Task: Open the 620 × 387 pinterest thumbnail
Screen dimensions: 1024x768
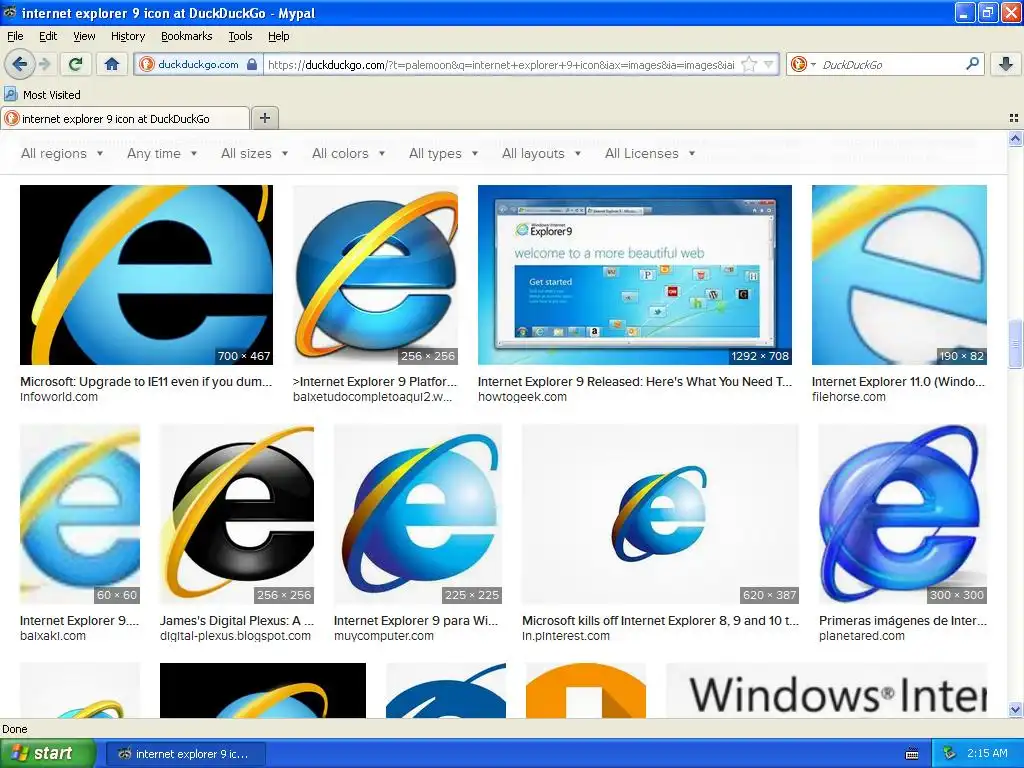Action: point(660,514)
